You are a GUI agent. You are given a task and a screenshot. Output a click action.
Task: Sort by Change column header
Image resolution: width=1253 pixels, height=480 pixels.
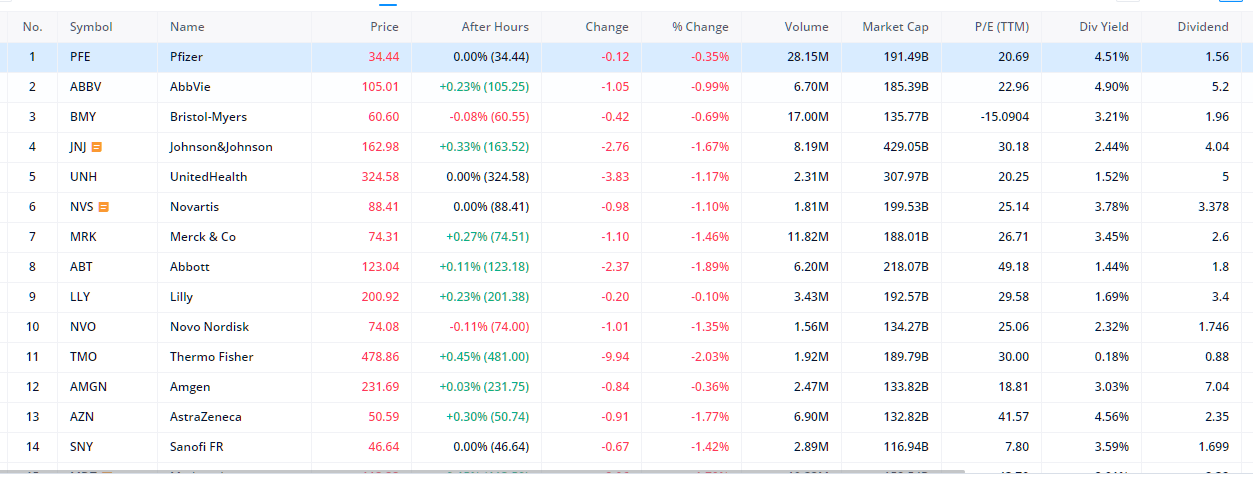607,27
